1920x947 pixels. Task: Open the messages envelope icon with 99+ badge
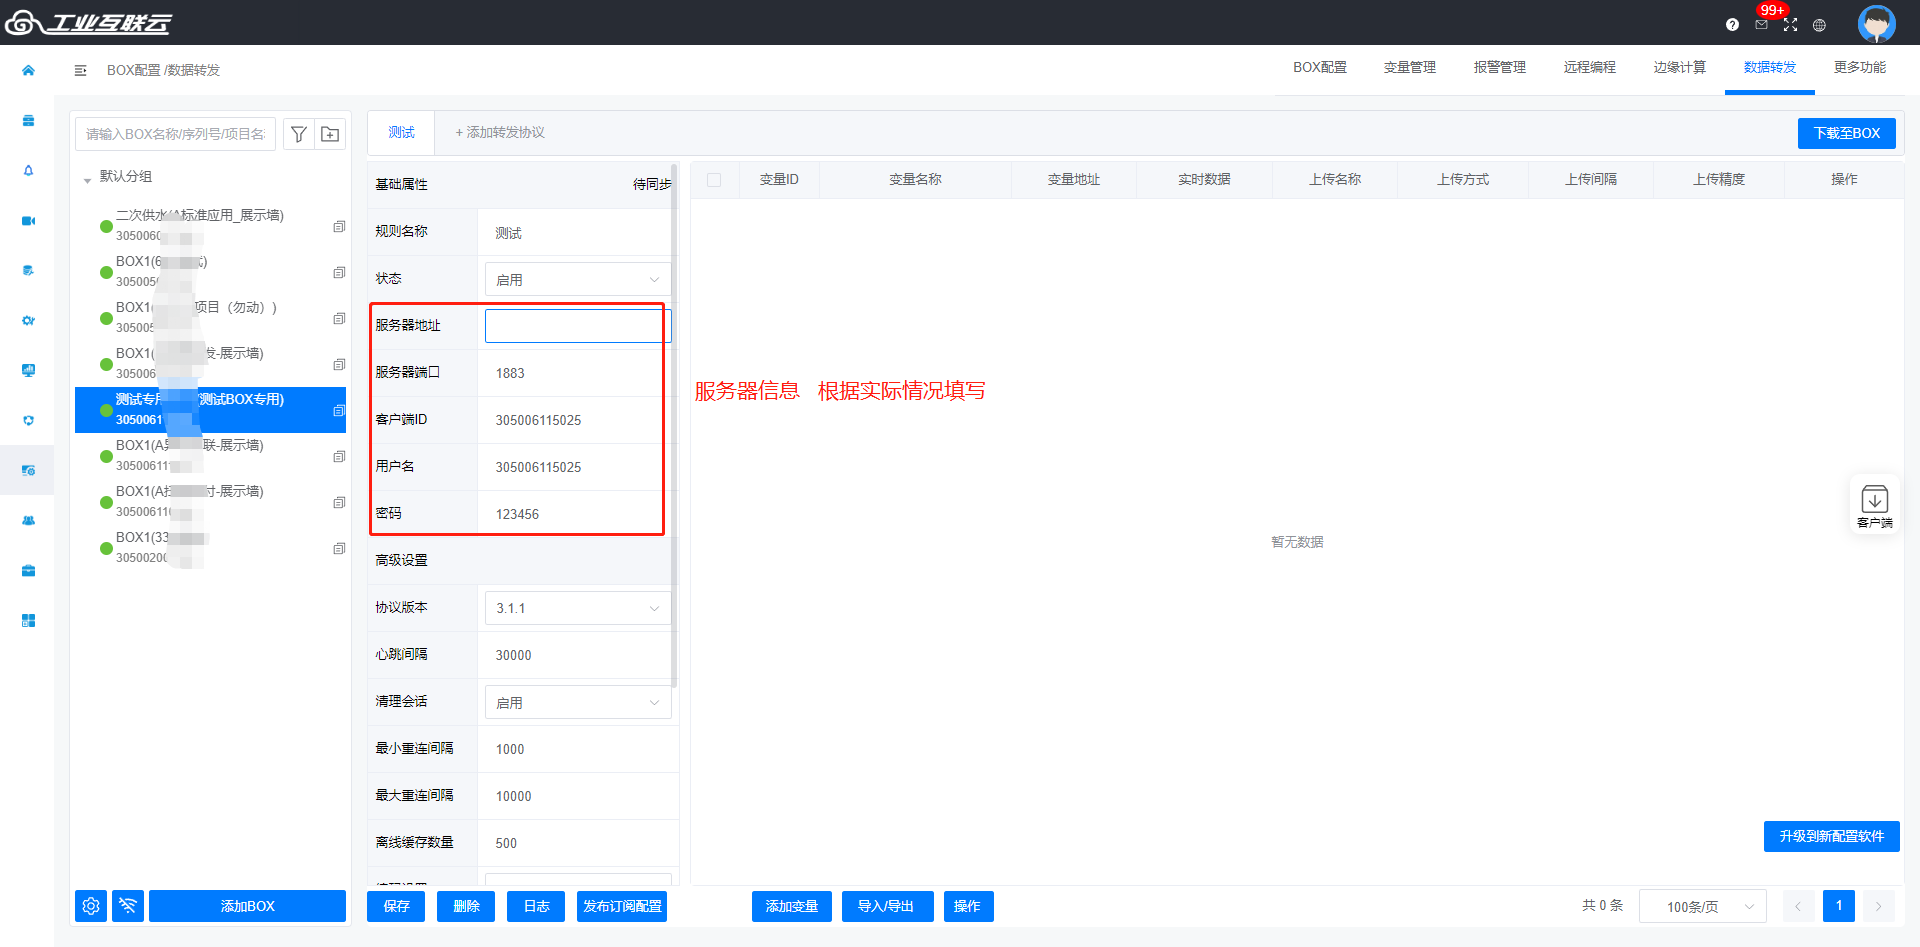(1761, 24)
